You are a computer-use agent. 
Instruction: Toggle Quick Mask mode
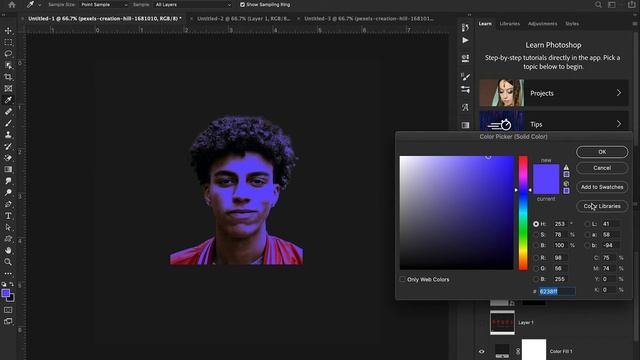click(x=8, y=310)
